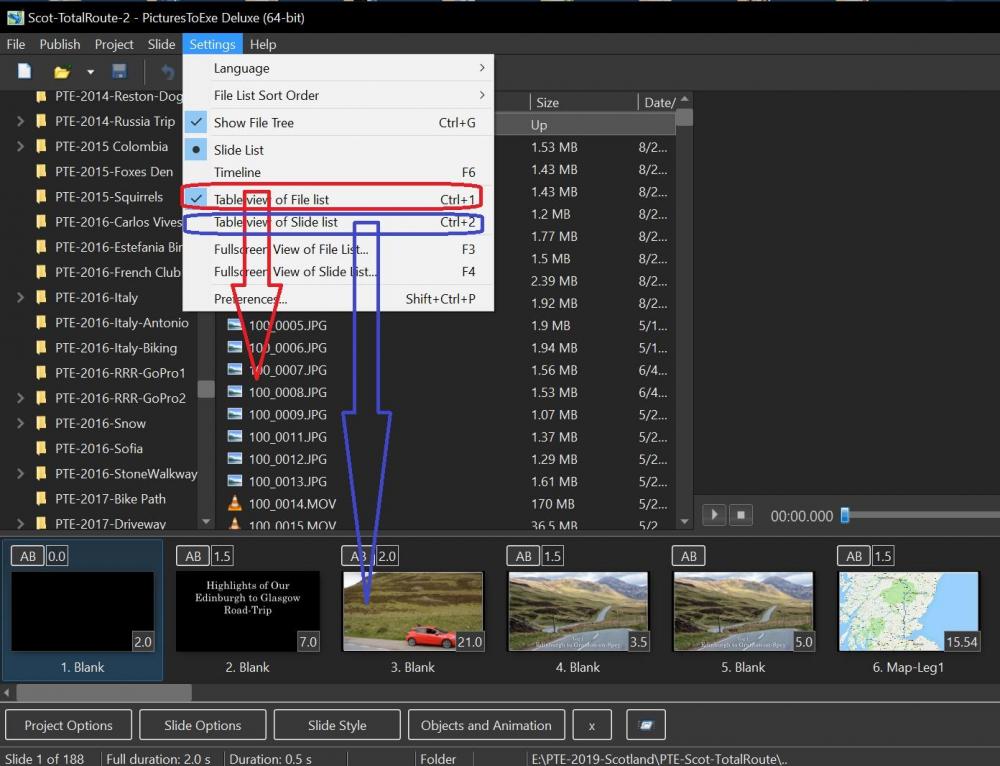Open the dropdown arrow beside Open icon
1000x766 pixels.
pos(90,72)
